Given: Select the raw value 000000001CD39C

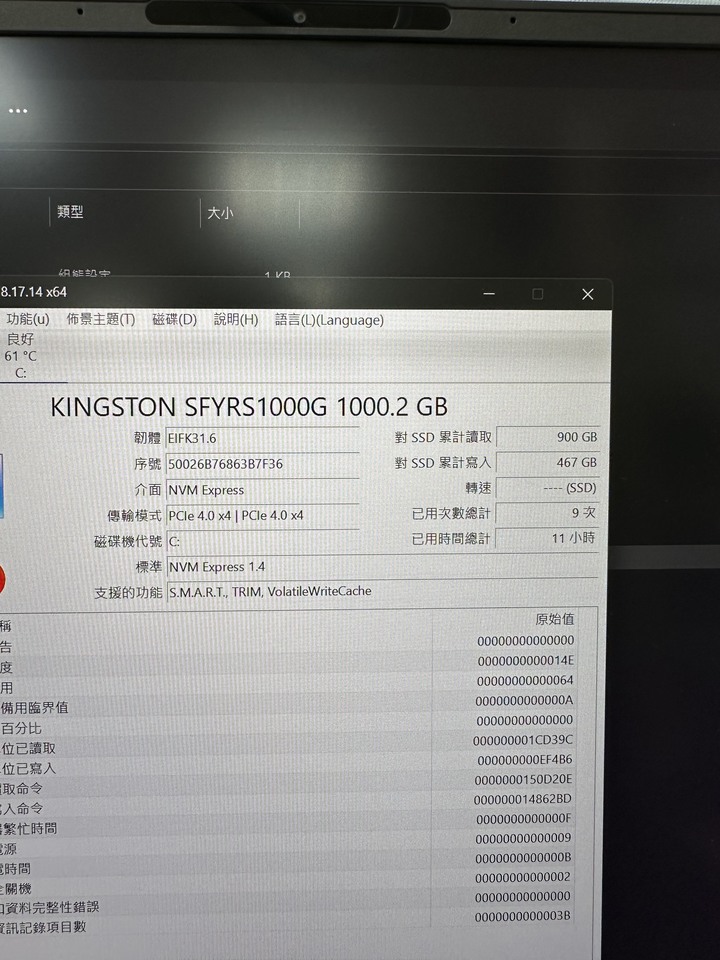Looking at the screenshot, I should pos(523,740).
